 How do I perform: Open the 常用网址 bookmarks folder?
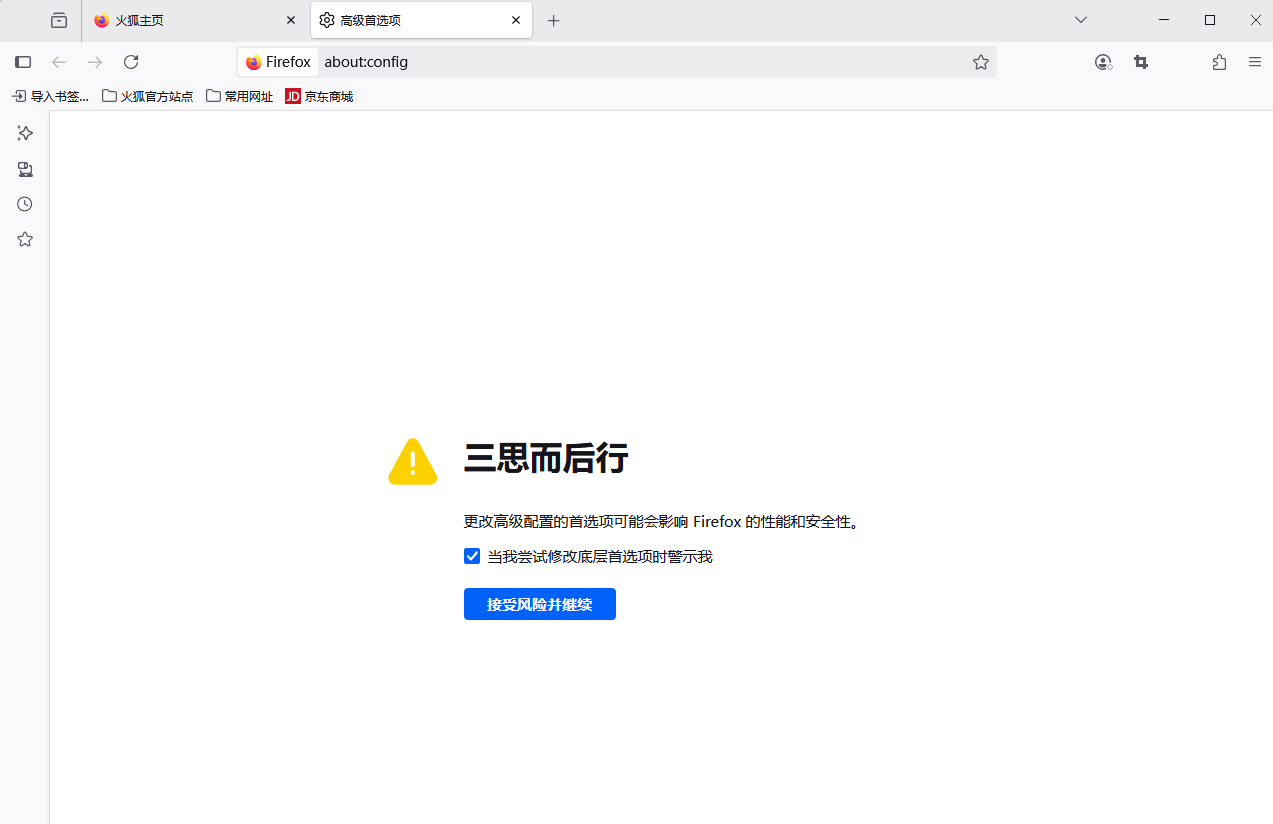240,96
